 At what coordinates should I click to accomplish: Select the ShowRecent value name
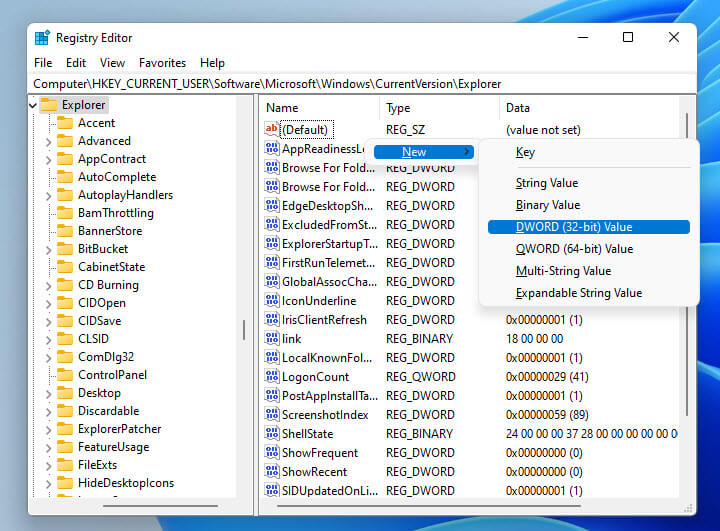[315, 472]
